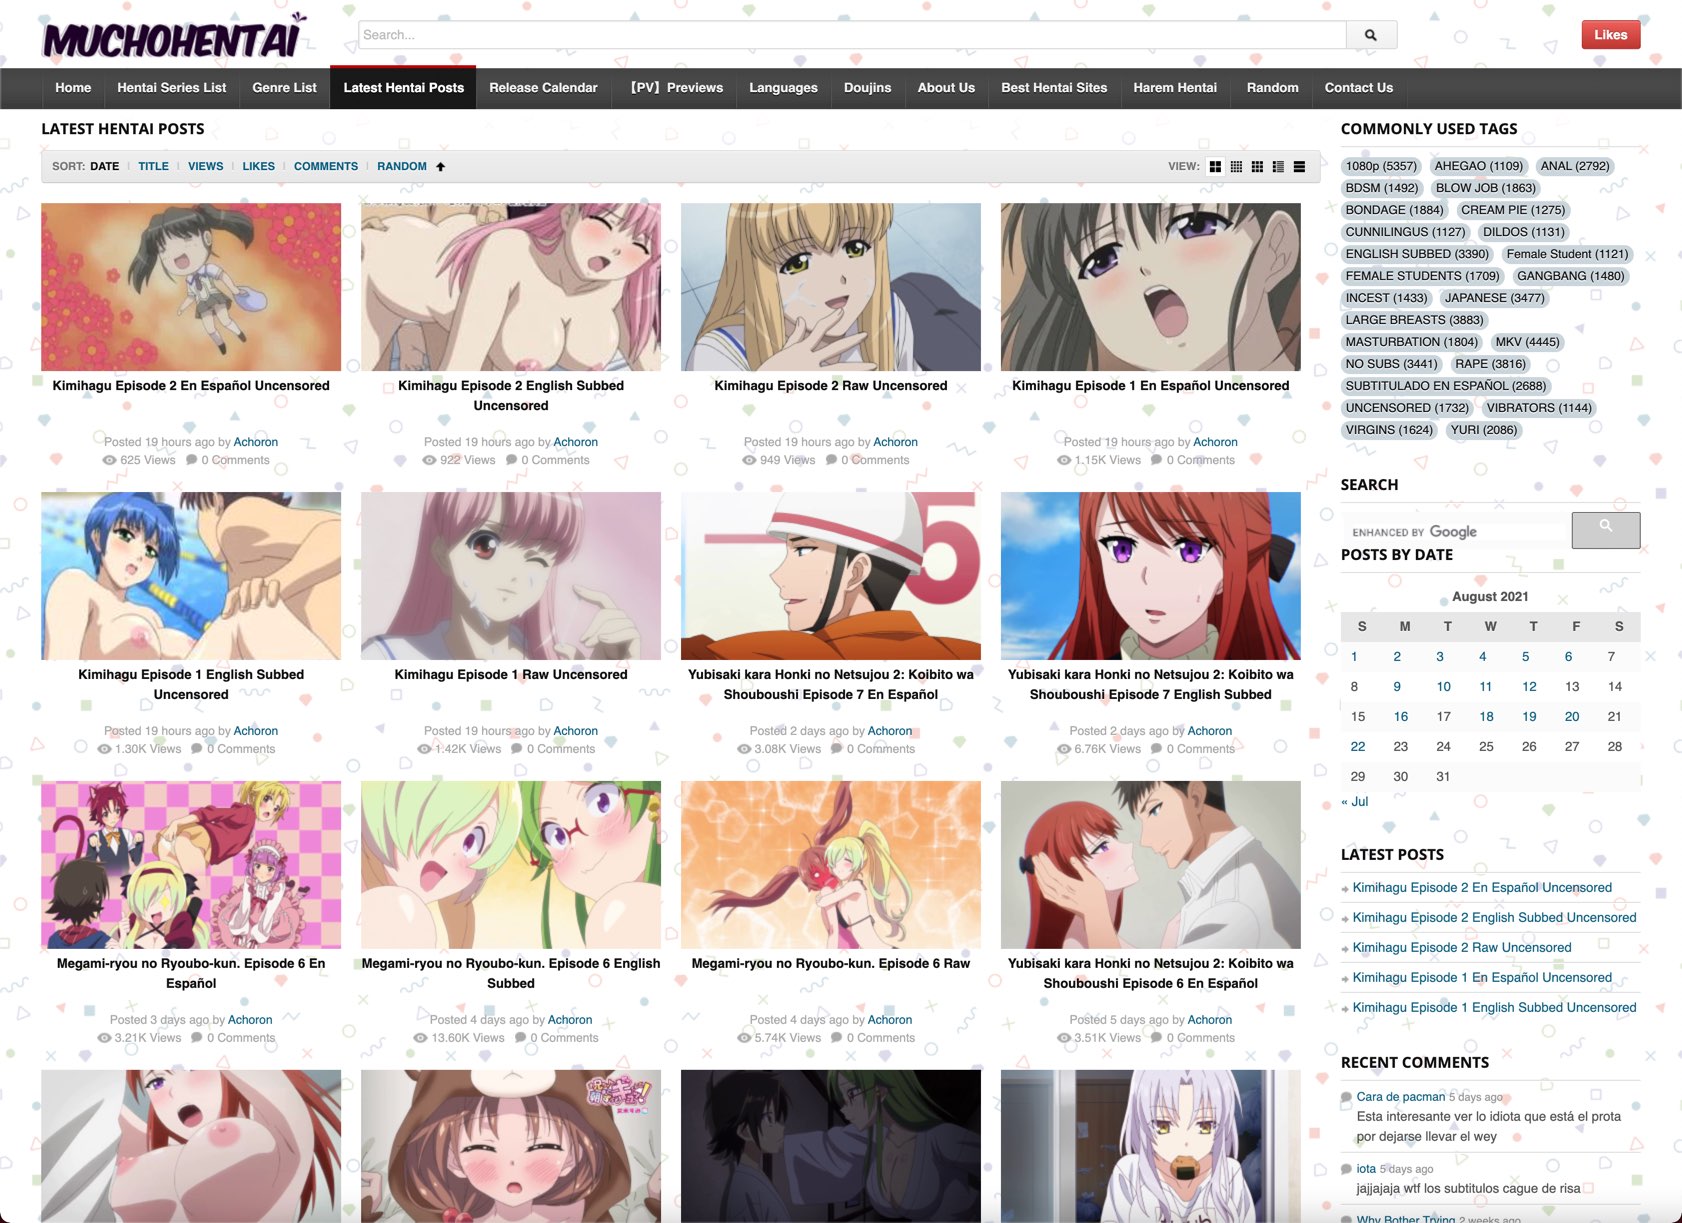Select the UNCENSORED (1732) tag
Image resolution: width=1682 pixels, height=1223 pixels.
point(1407,408)
